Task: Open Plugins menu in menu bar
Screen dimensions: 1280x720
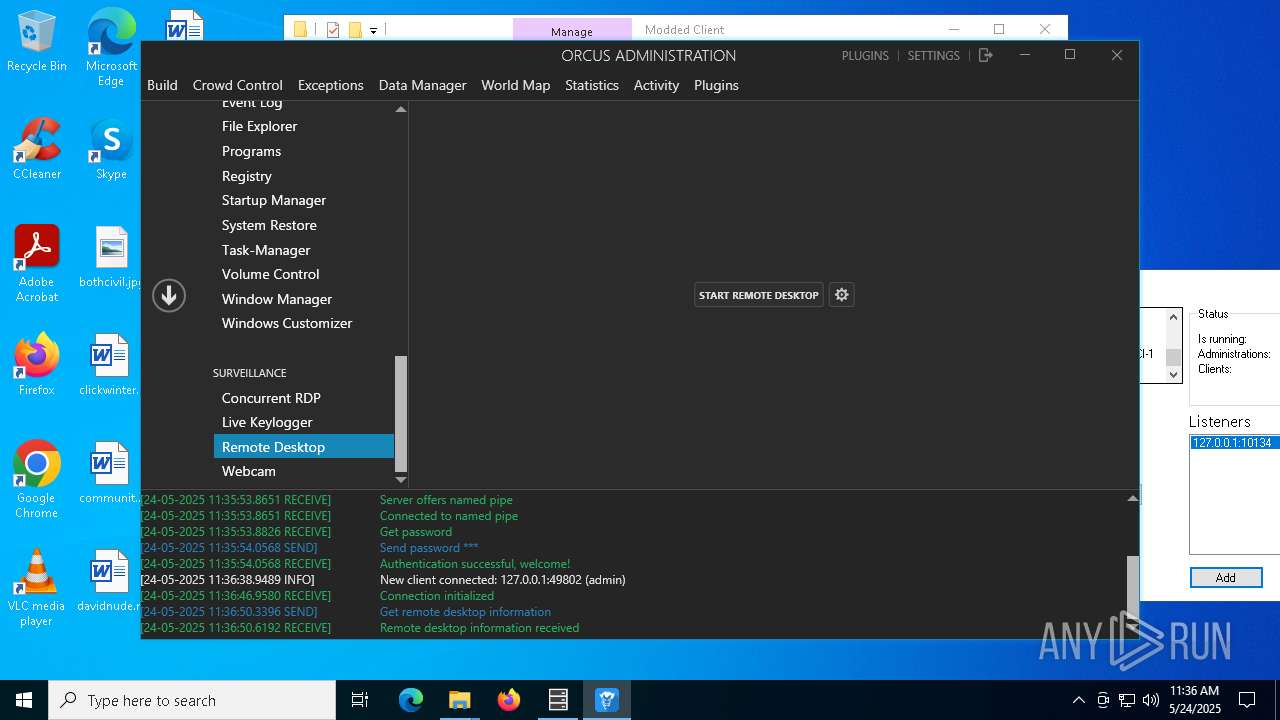Action: click(x=716, y=85)
